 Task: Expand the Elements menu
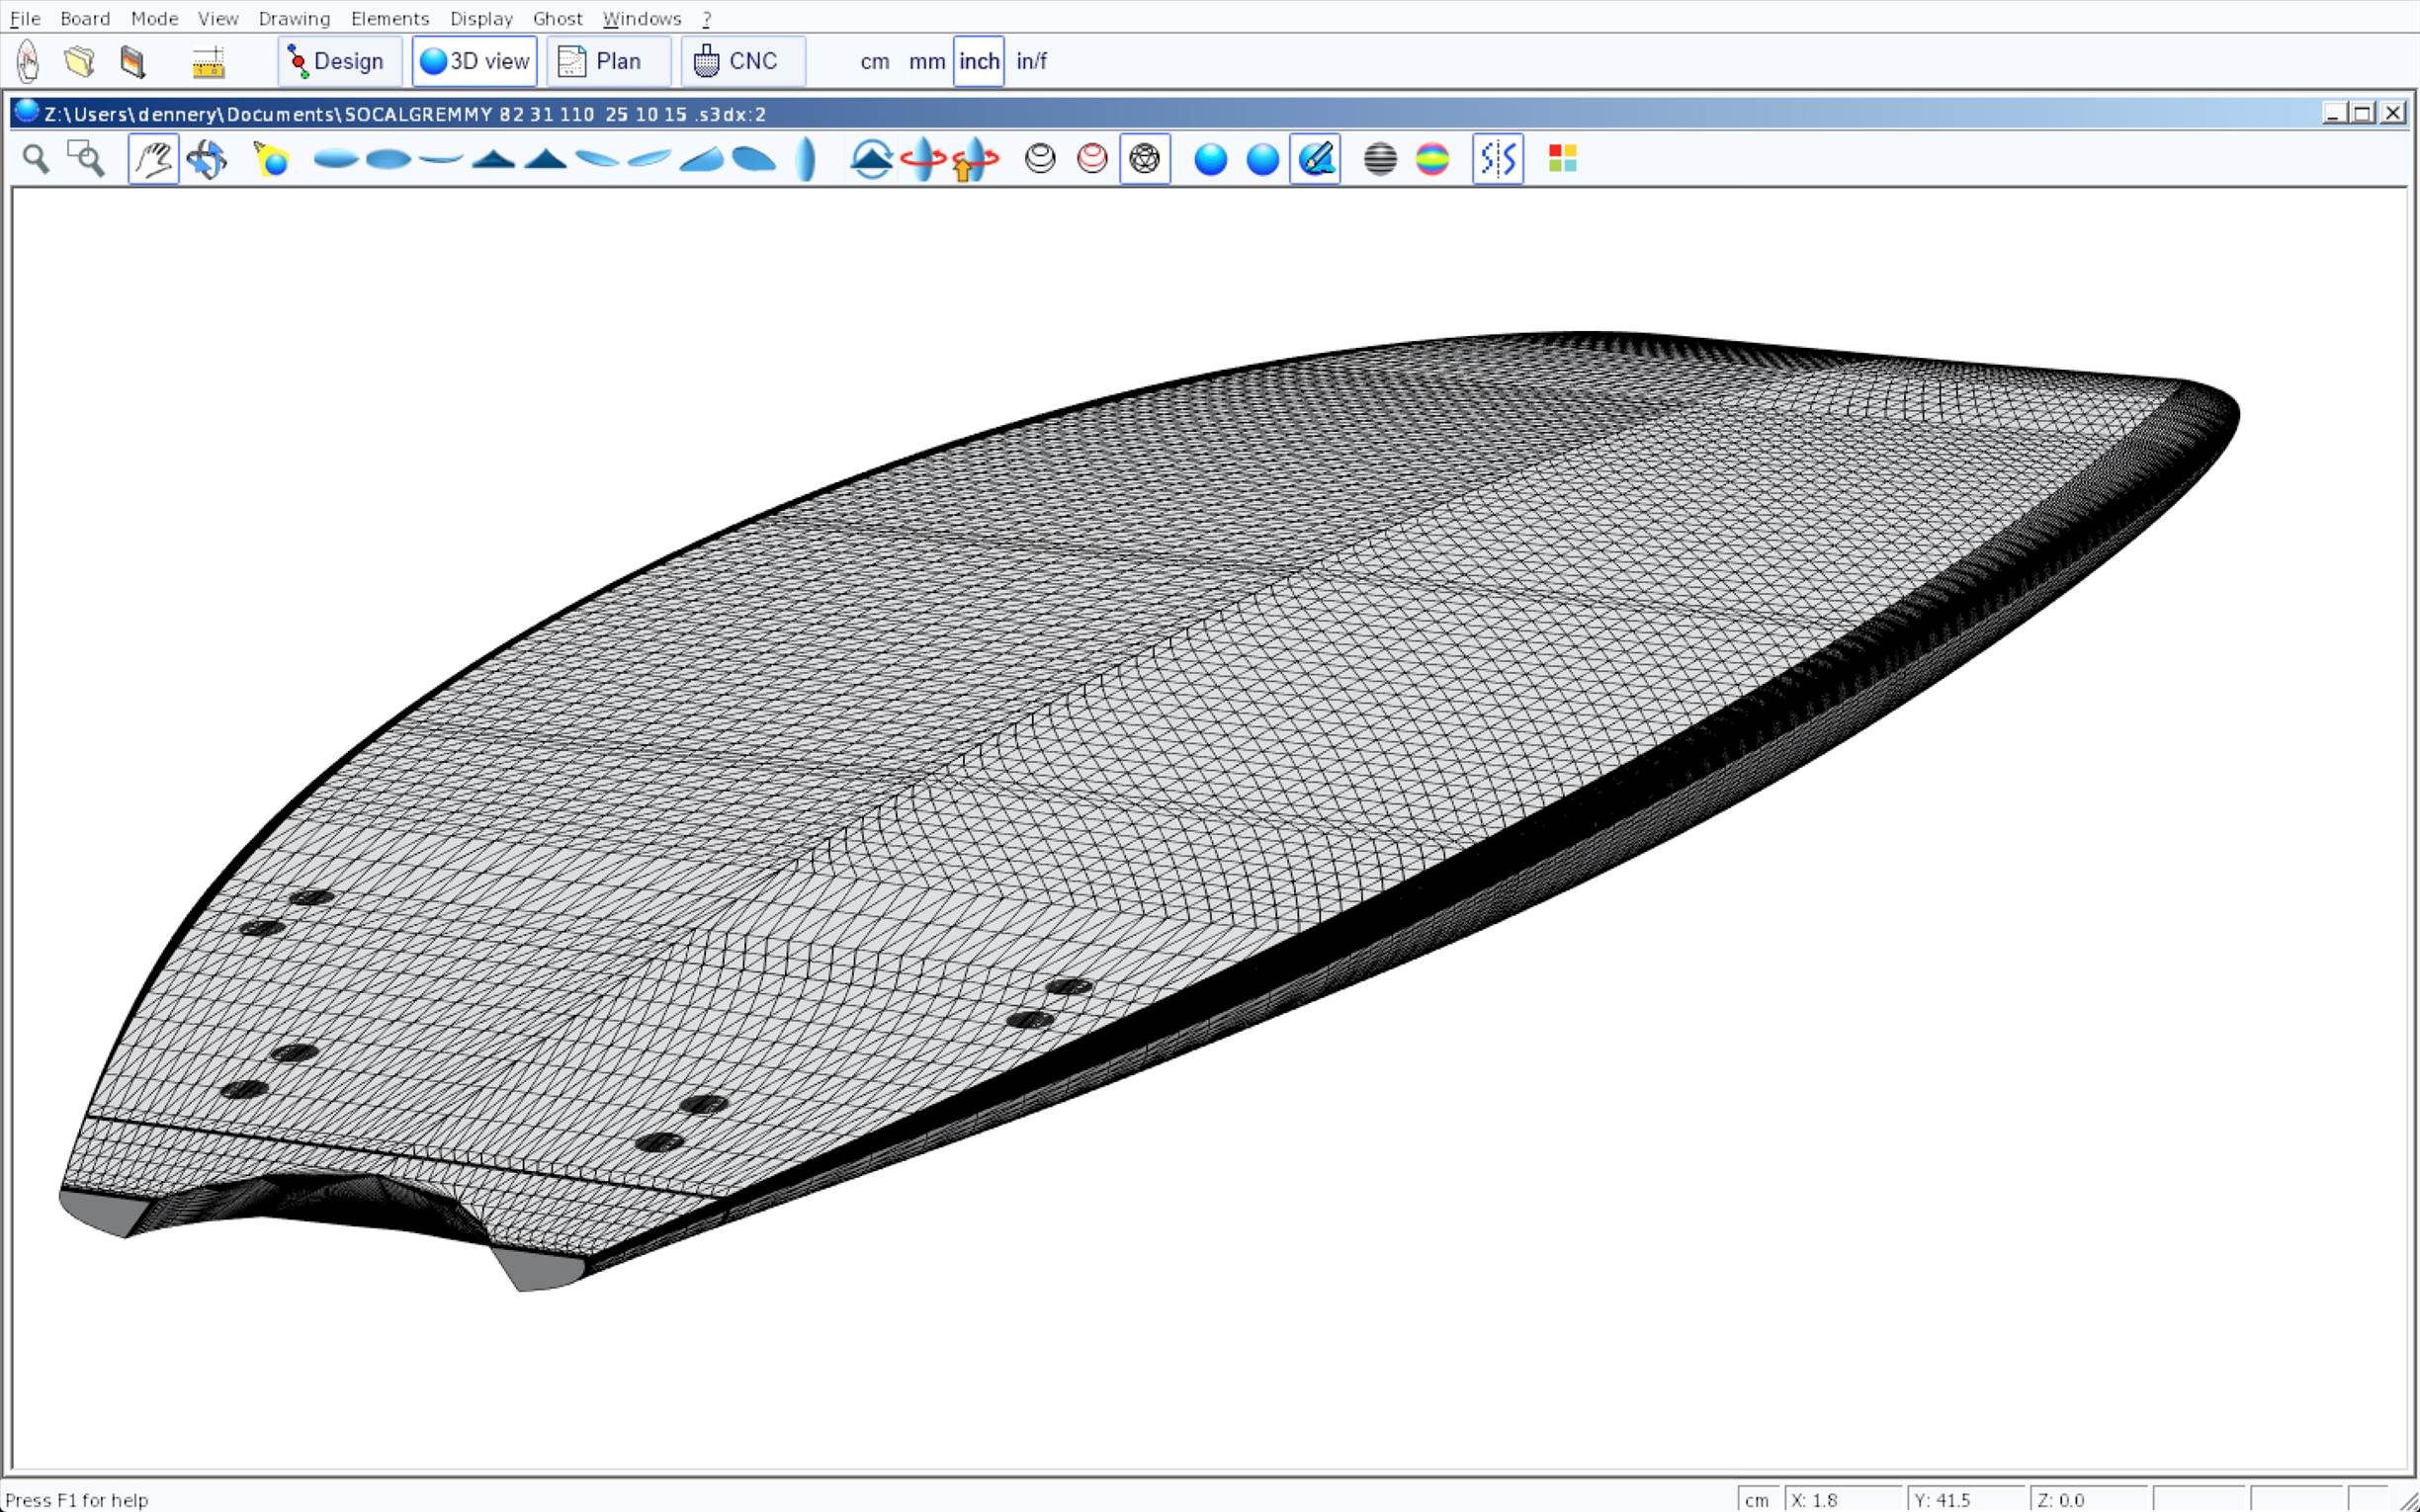pos(390,18)
